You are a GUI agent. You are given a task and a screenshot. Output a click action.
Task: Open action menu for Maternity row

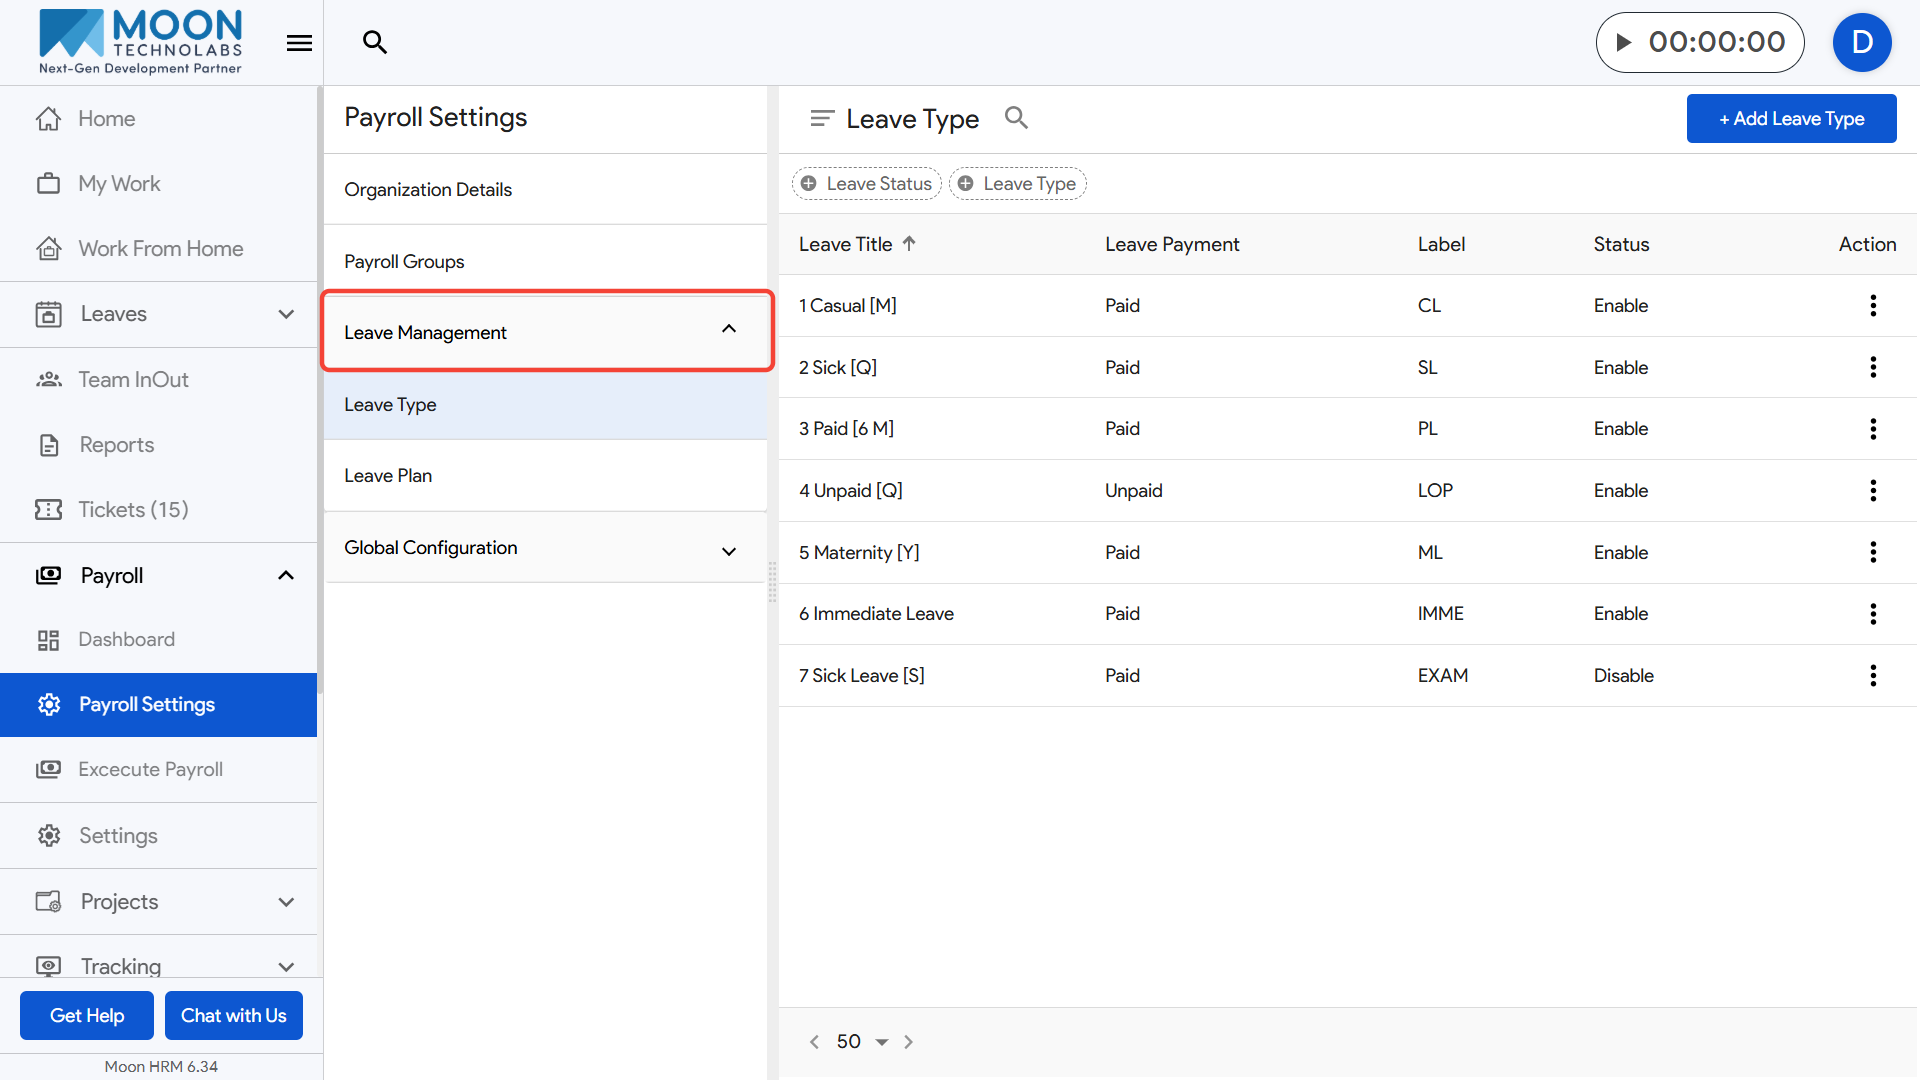[x=1872, y=553]
